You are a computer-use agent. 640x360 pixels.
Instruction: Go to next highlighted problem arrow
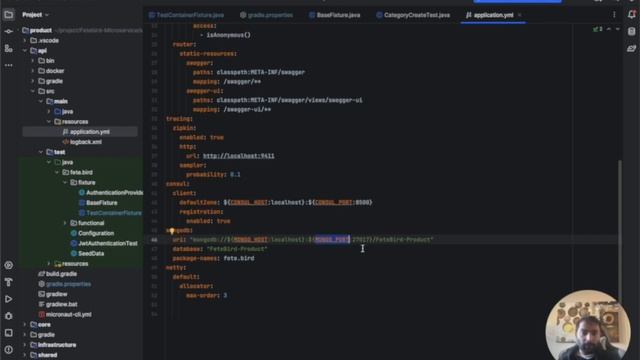point(618,29)
